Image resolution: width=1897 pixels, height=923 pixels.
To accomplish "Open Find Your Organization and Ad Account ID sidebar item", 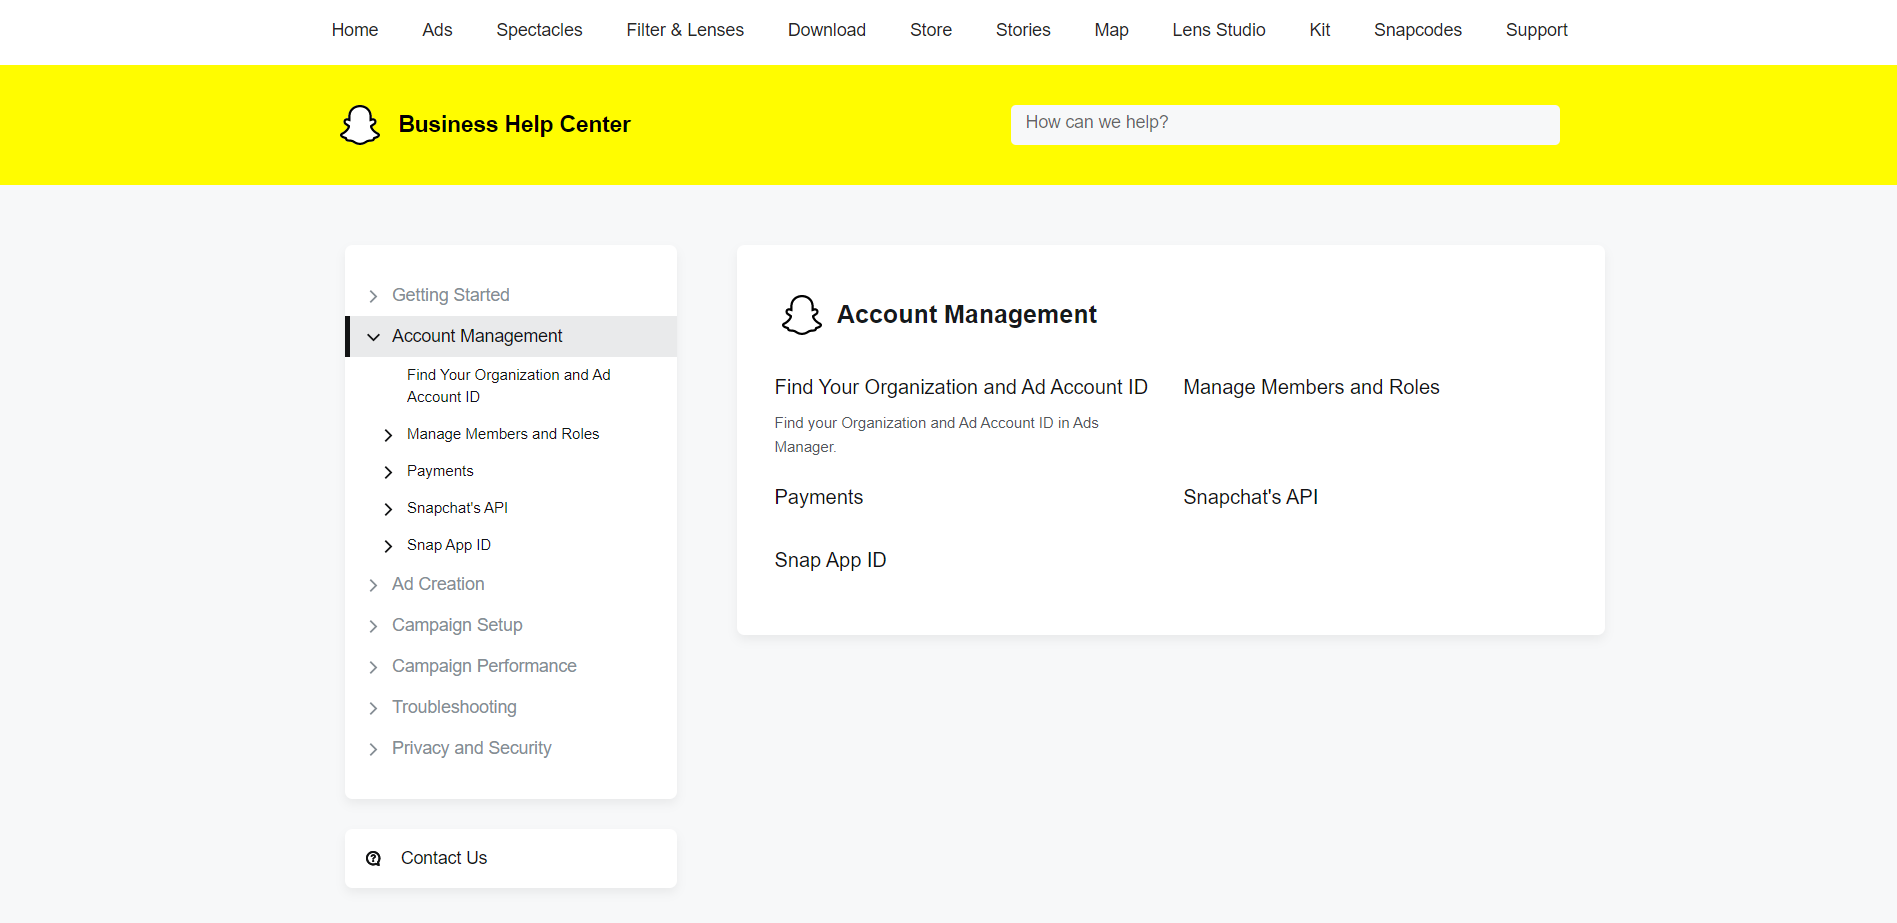I will point(508,386).
